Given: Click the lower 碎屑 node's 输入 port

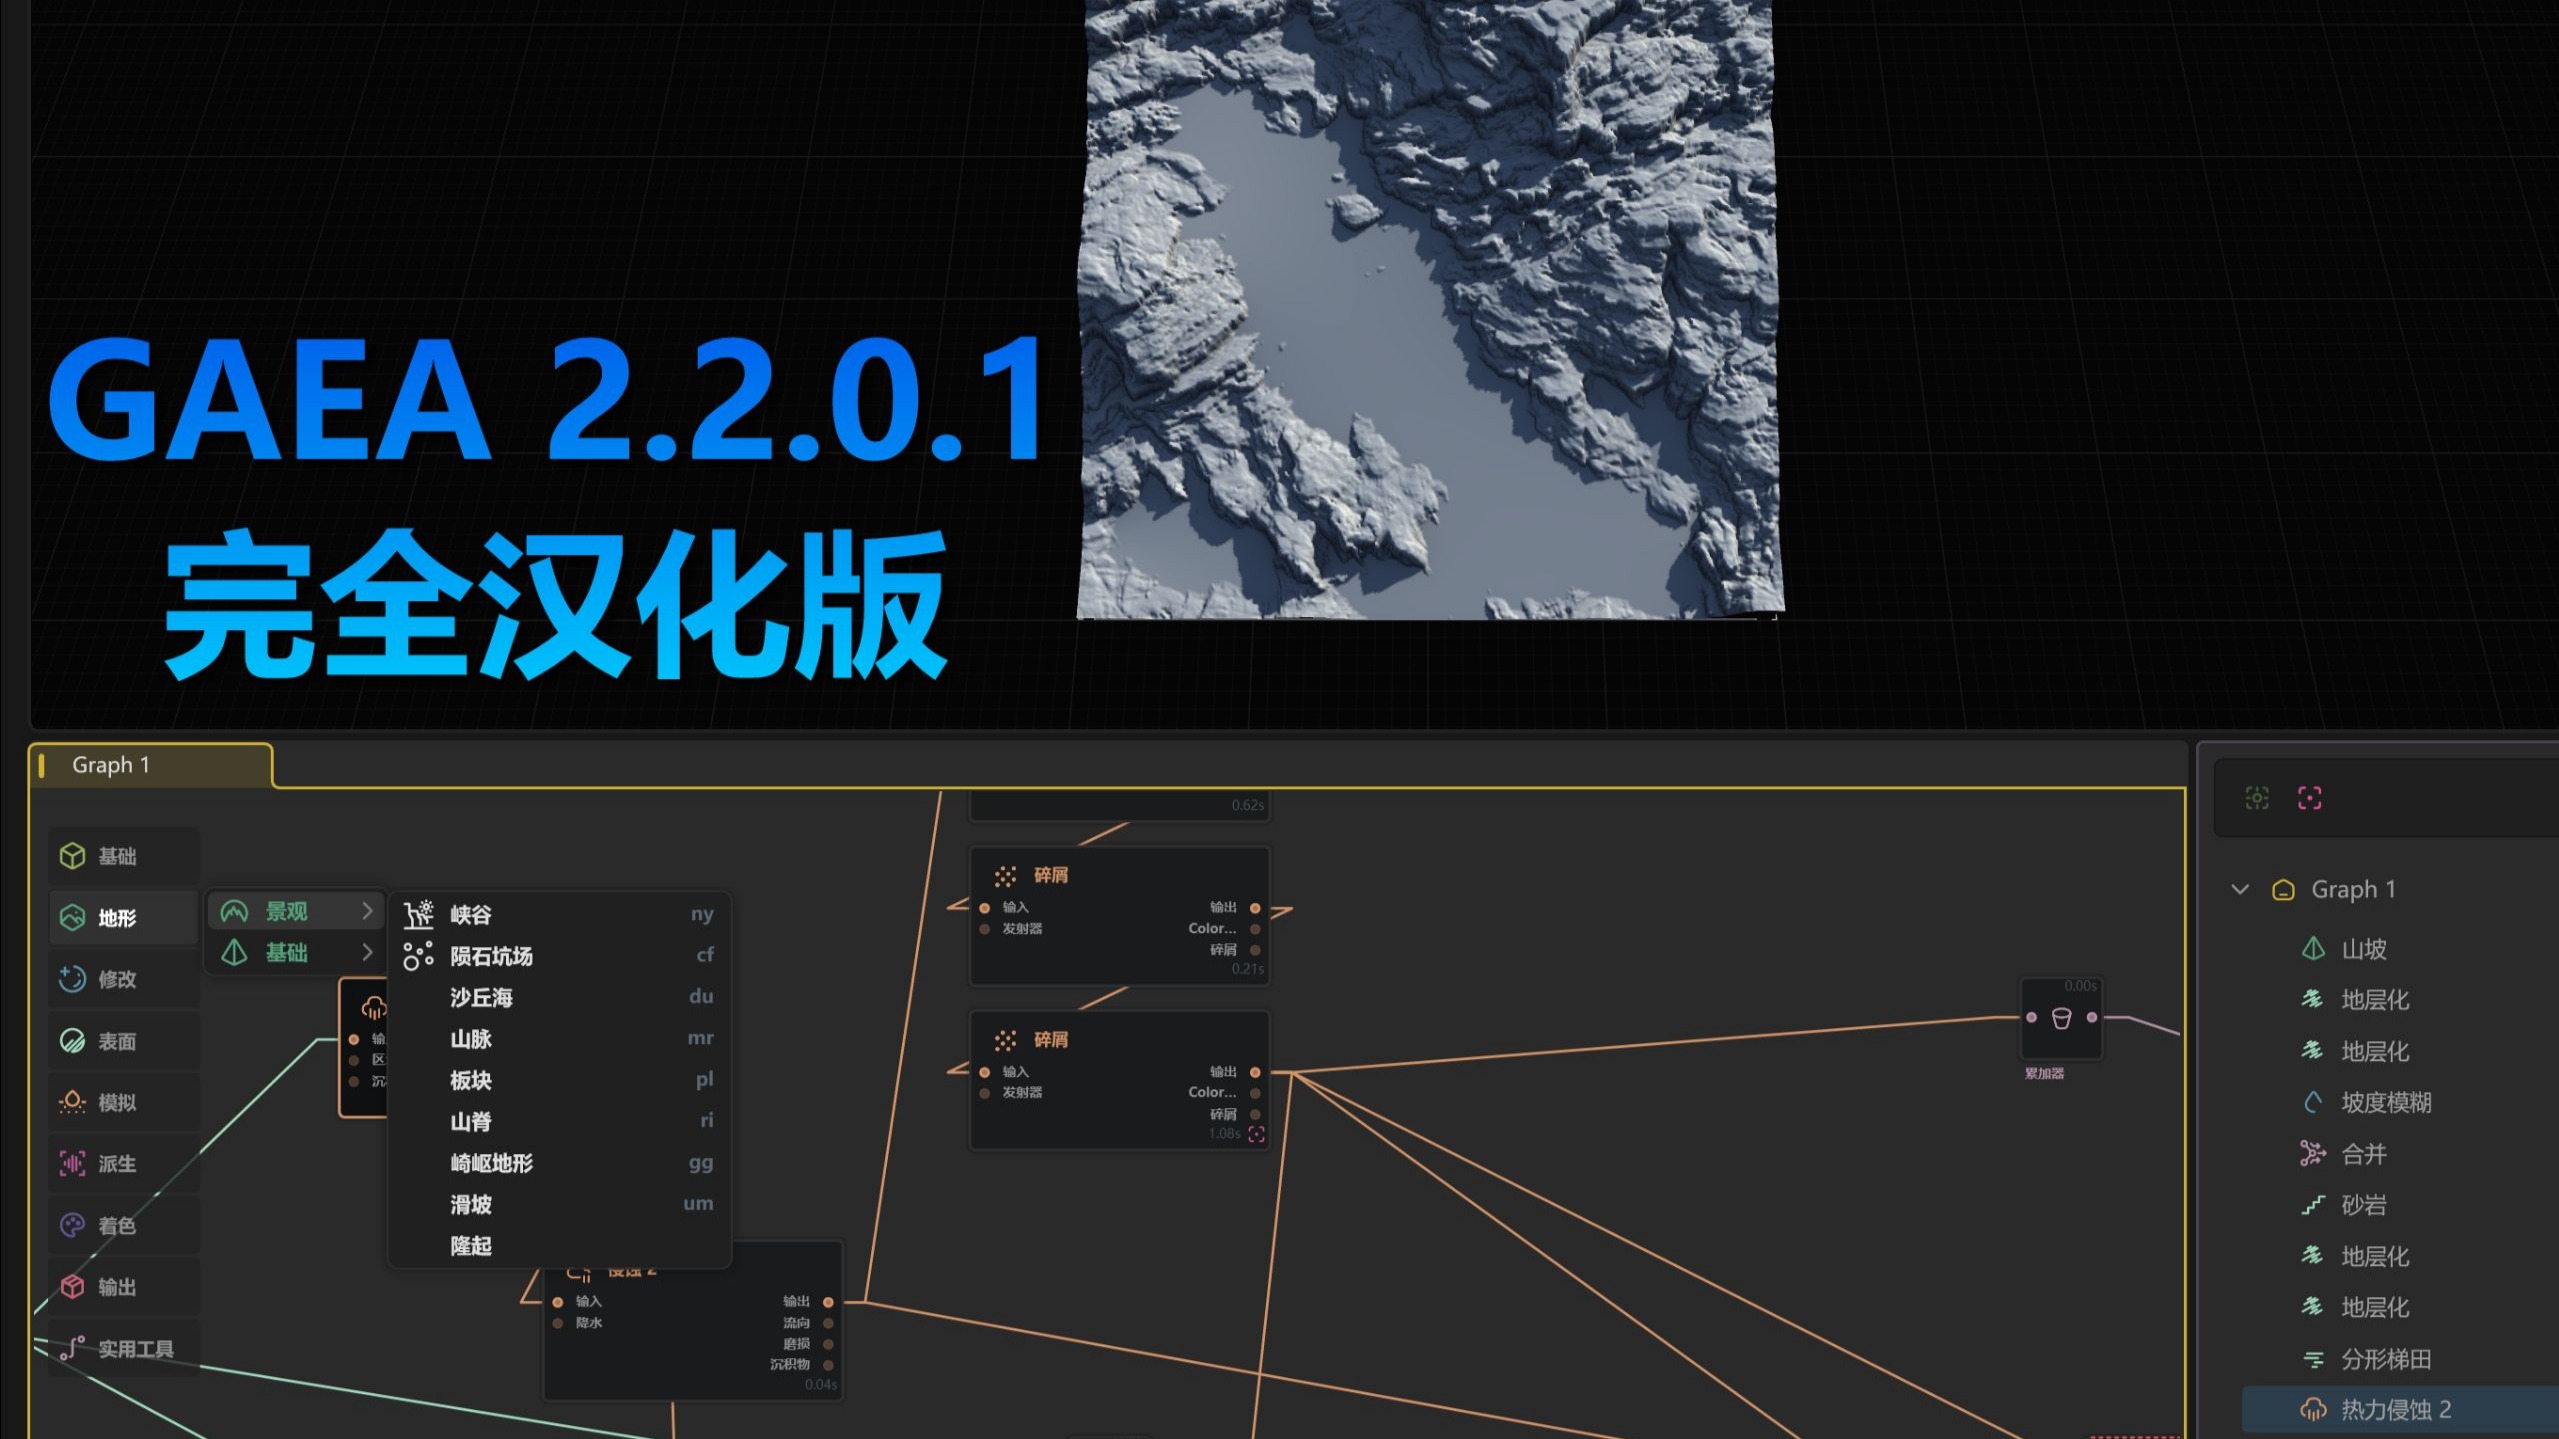Looking at the screenshot, I should tap(985, 1072).
